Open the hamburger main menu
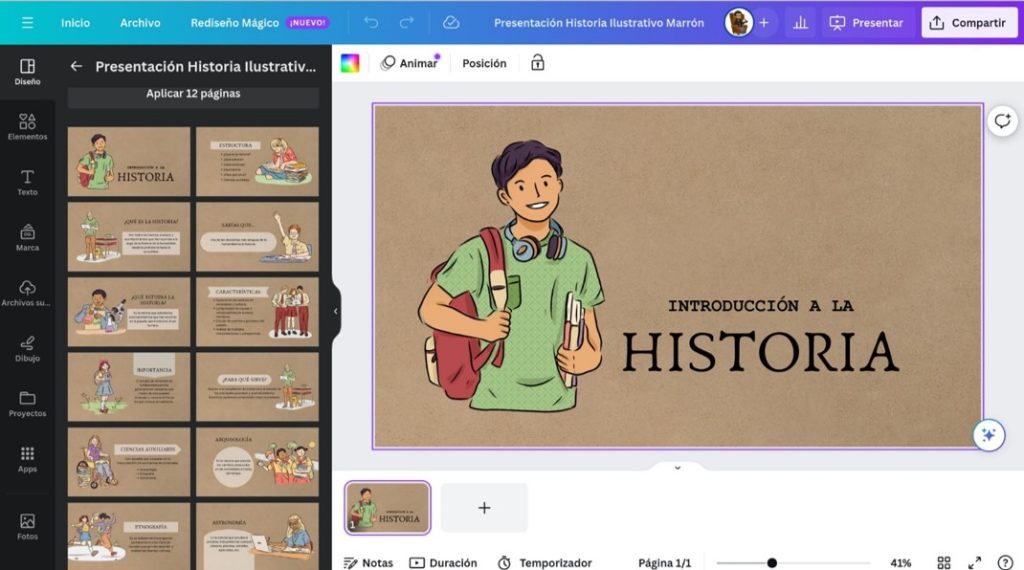This screenshot has height=570, width=1024. 27,22
